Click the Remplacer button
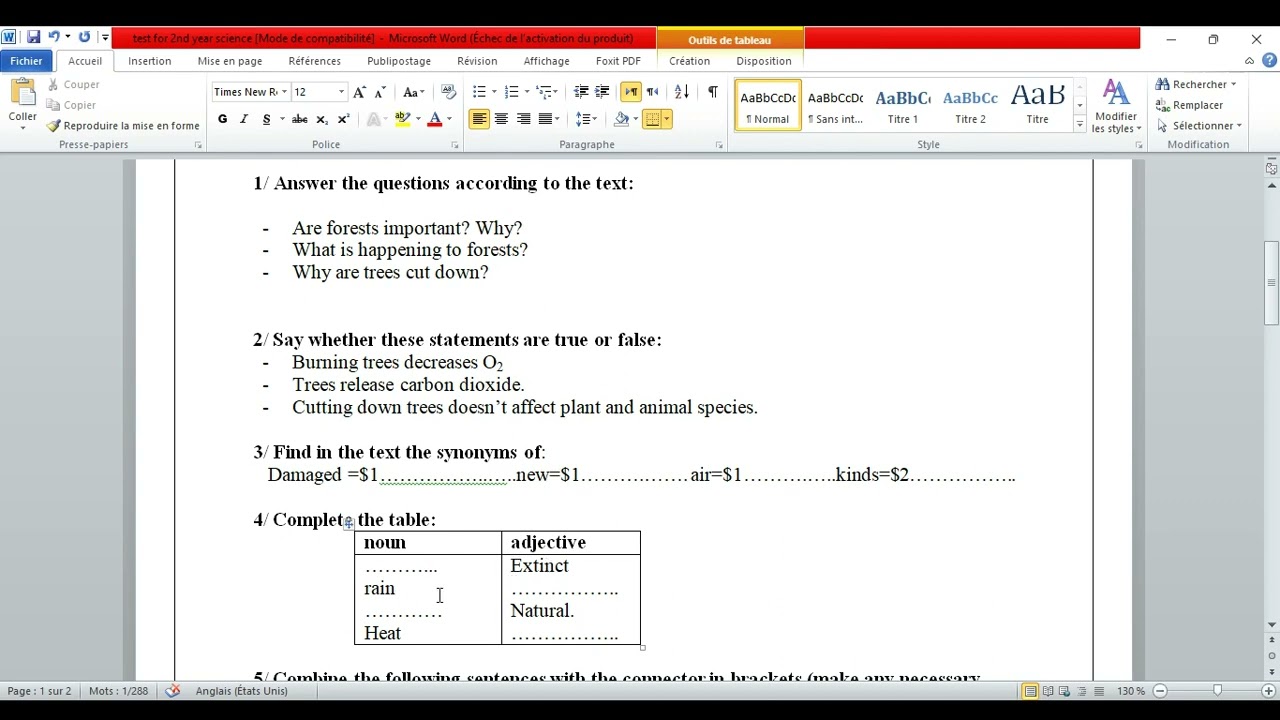Viewport: 1280px width, 720px height. pos(1190,105)
